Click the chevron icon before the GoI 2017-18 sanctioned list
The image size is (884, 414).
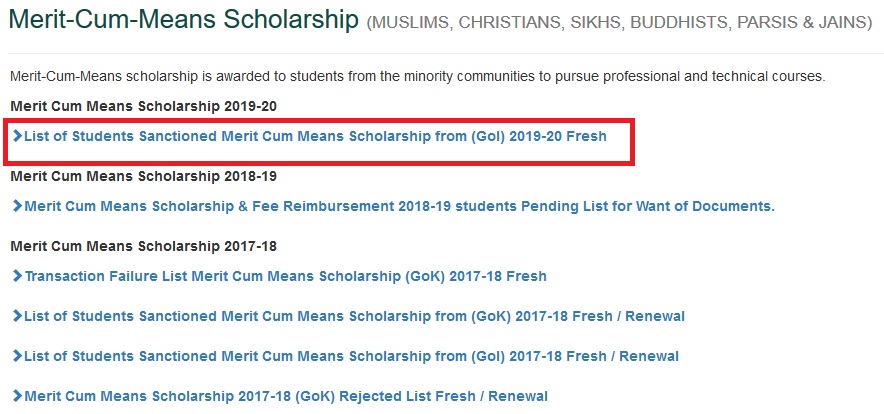17,356
